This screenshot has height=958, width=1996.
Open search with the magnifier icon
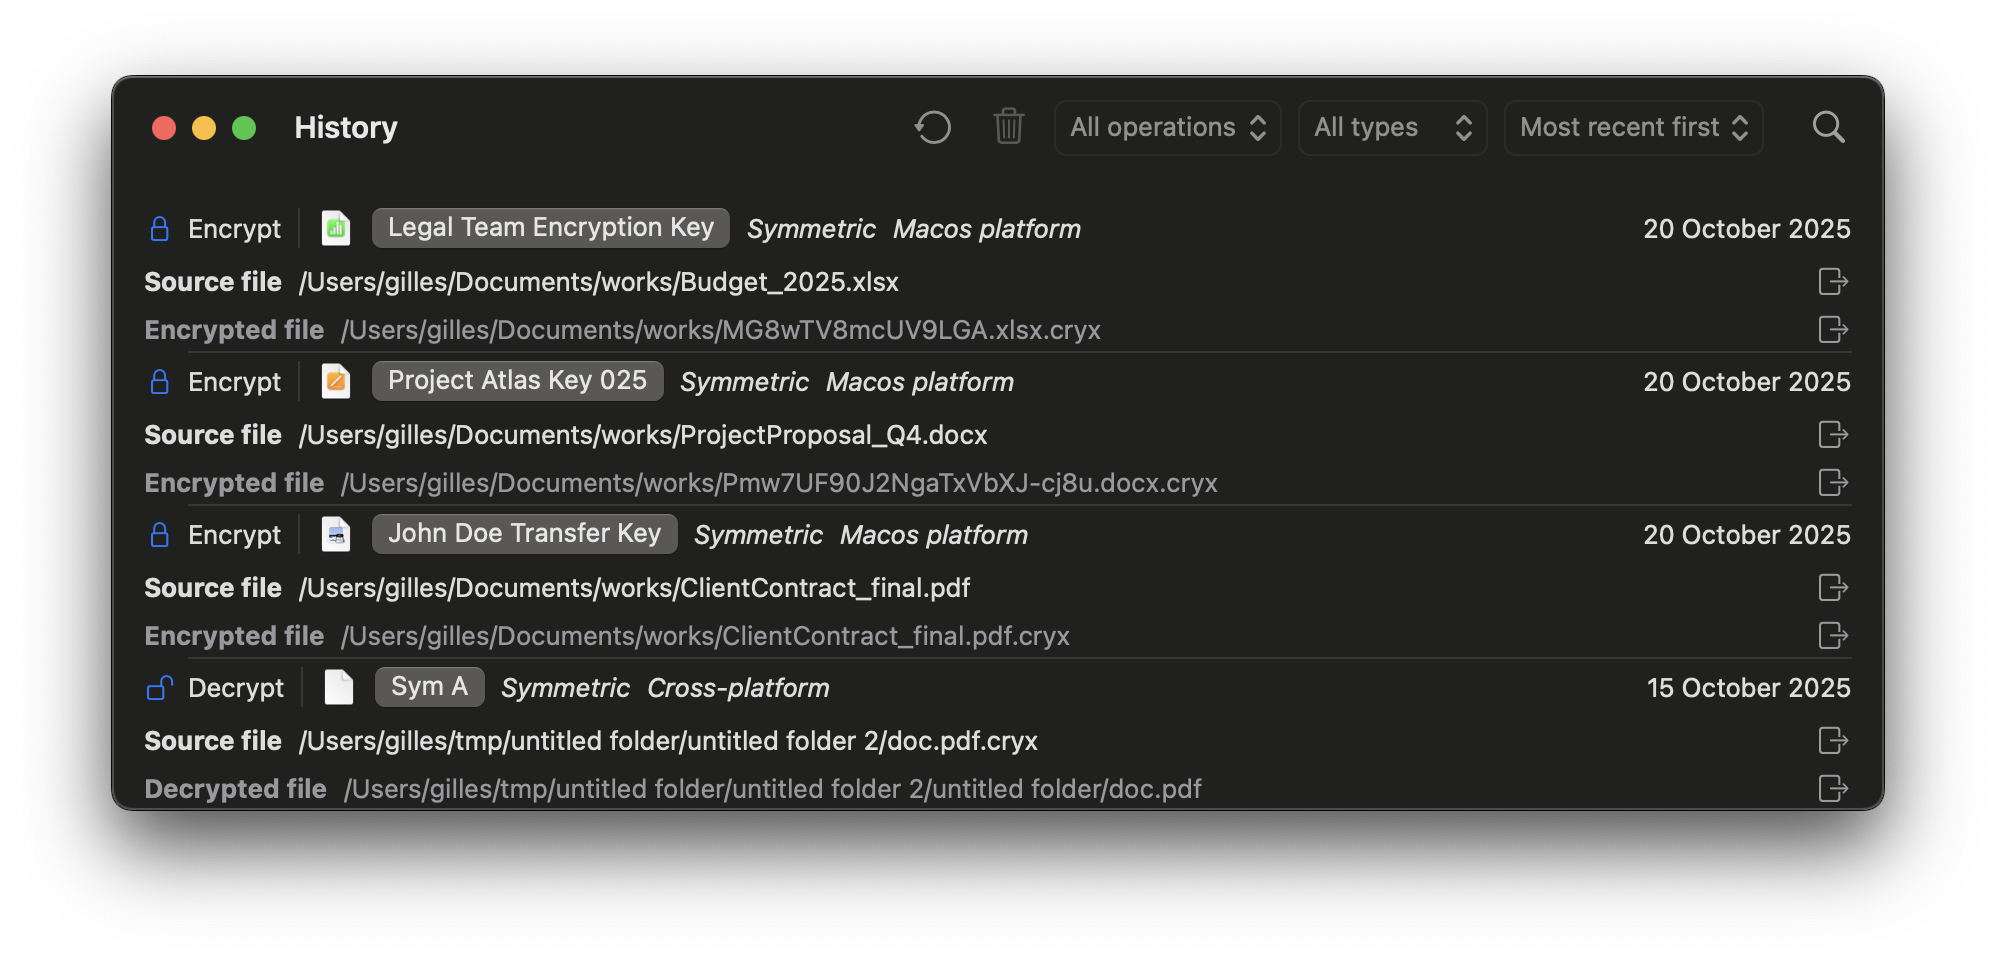(1829, 127)
